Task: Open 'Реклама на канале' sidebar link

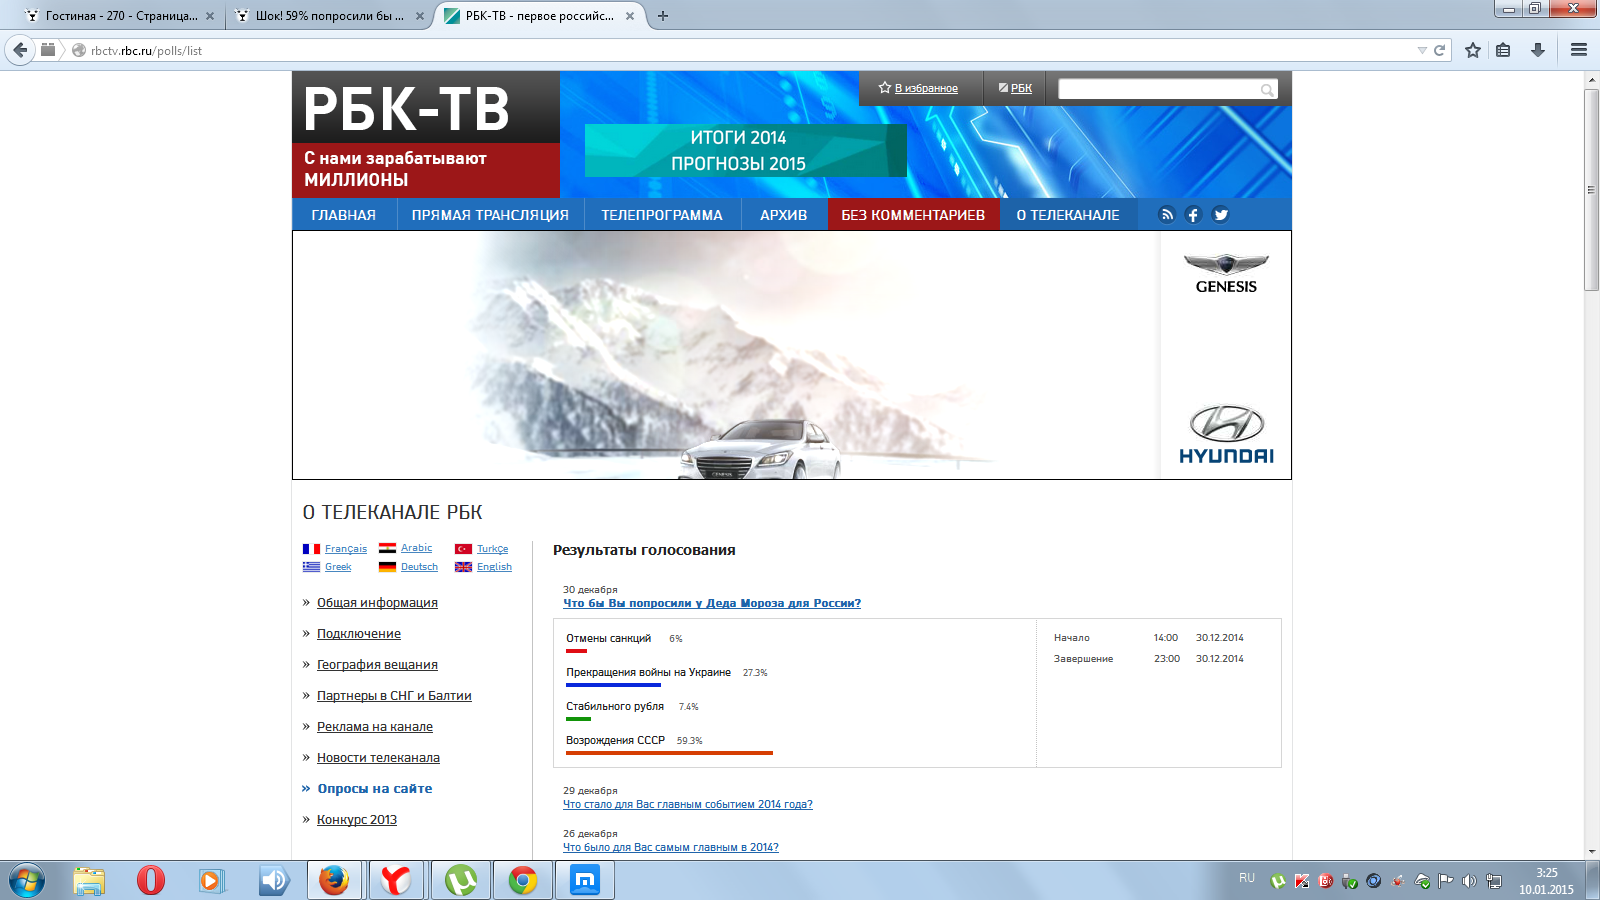Action: pos(375,727)
